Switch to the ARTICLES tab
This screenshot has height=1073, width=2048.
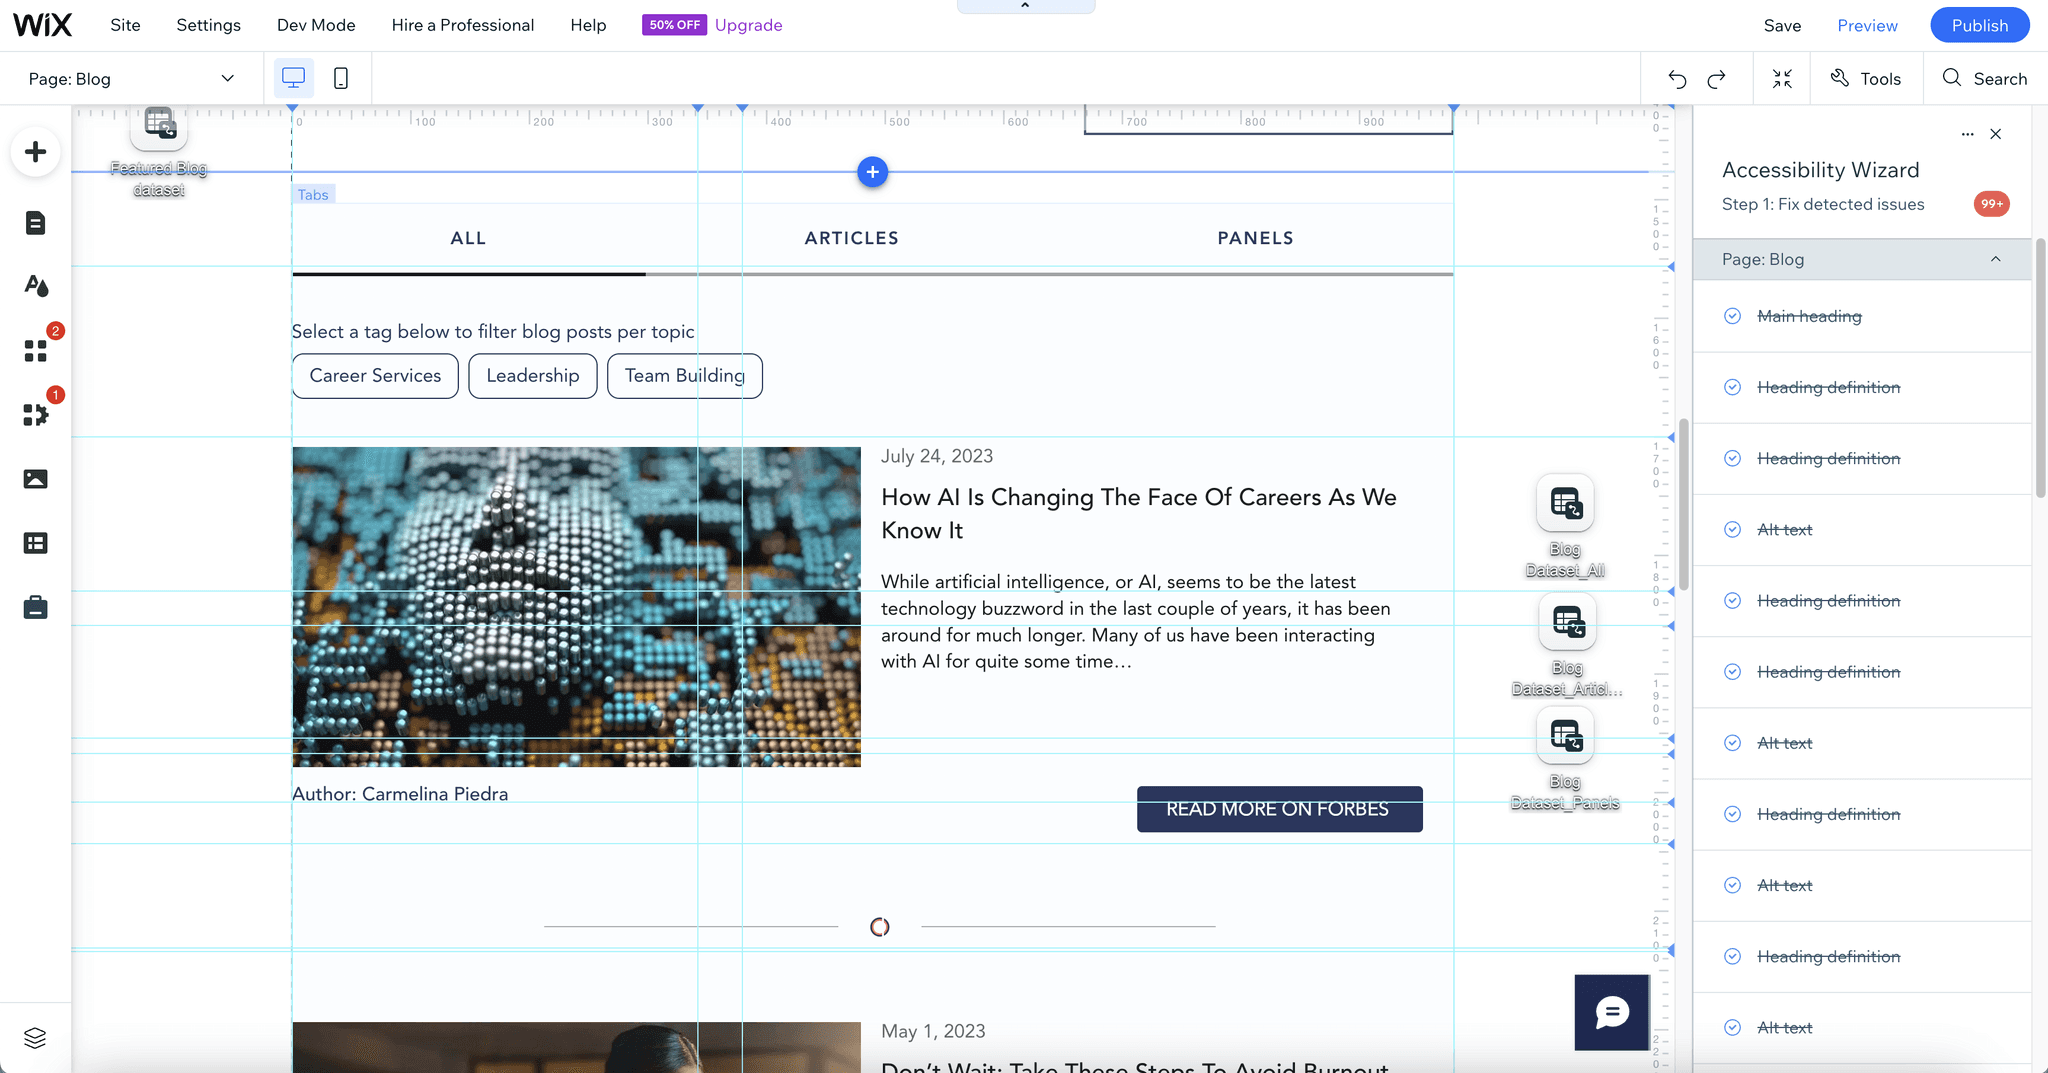[851, 238]
